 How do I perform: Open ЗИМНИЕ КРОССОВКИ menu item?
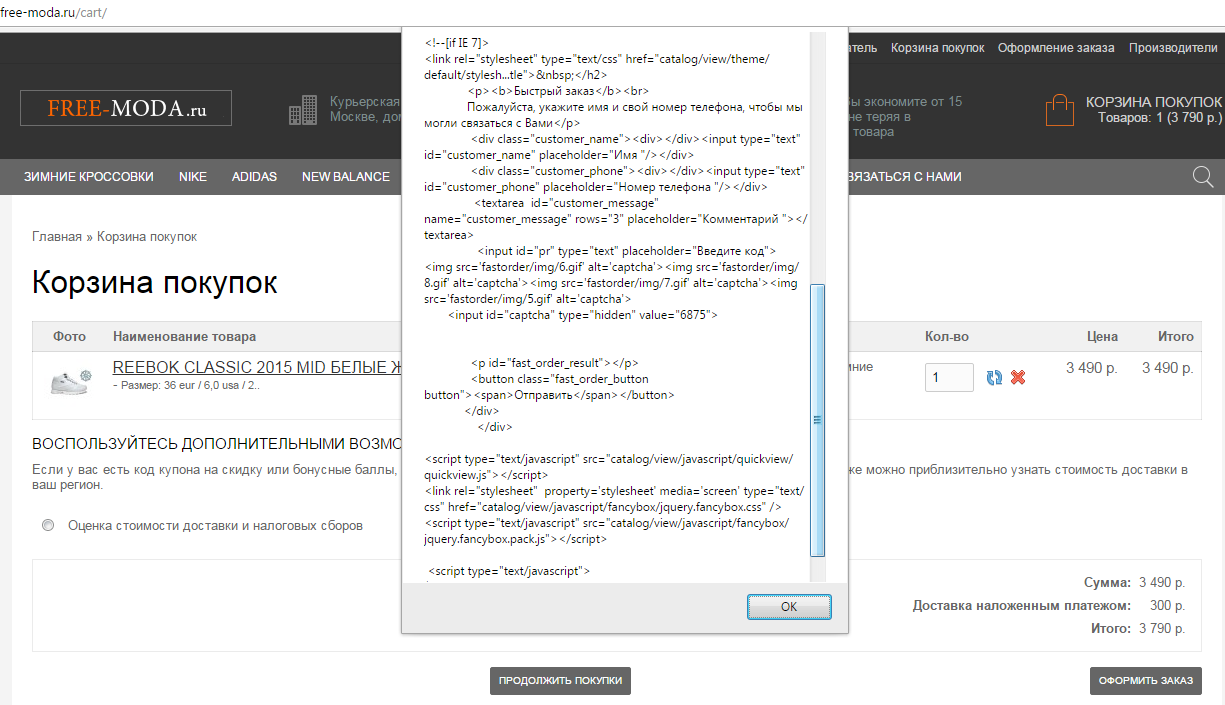[89, 177]
